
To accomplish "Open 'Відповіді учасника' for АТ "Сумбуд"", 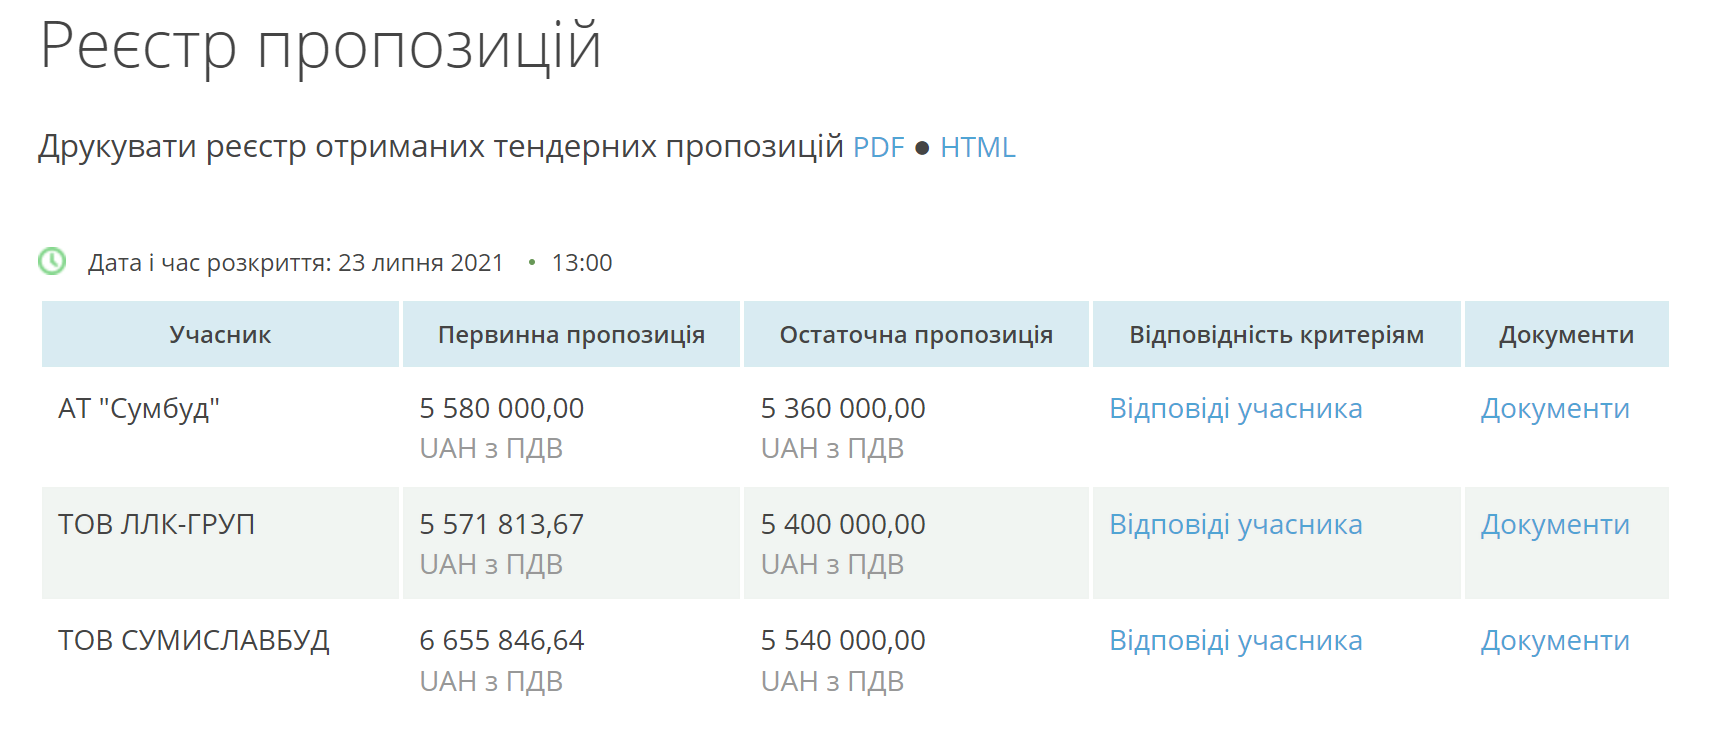I will coord(1234,408).
